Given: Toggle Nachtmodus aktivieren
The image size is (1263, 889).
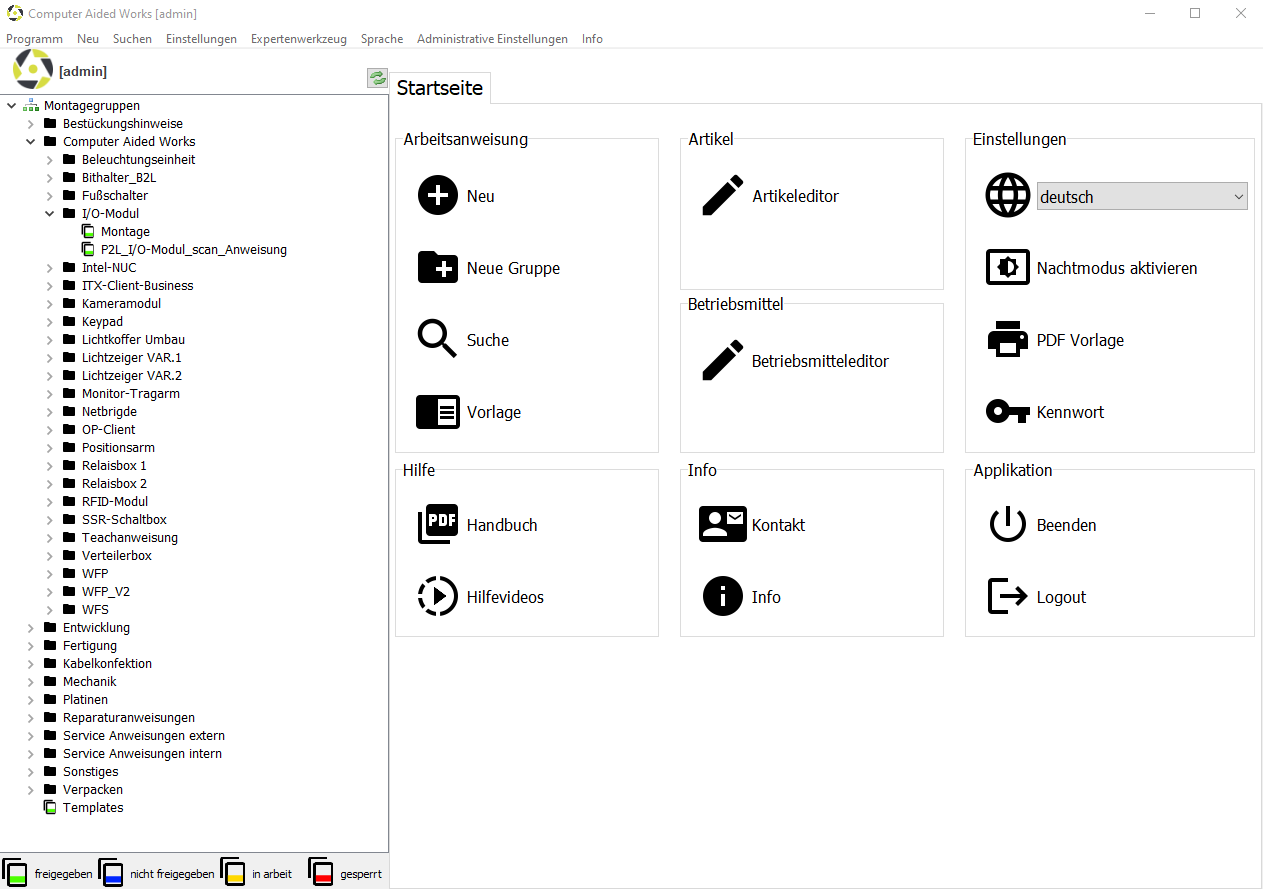Looking at the screenshot, I should point(1116,268).
